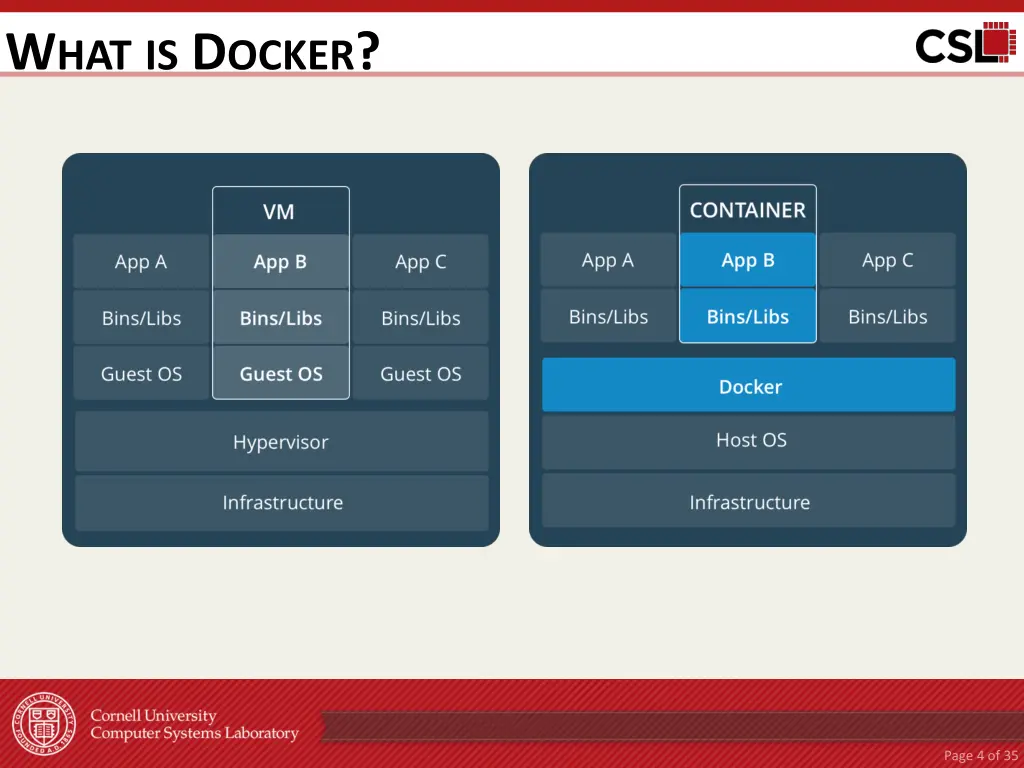Click "Bins/Libs" under App C, Hypervisor diagram
The height and width of the screenshot is (768, 1024).
[421, 318]
